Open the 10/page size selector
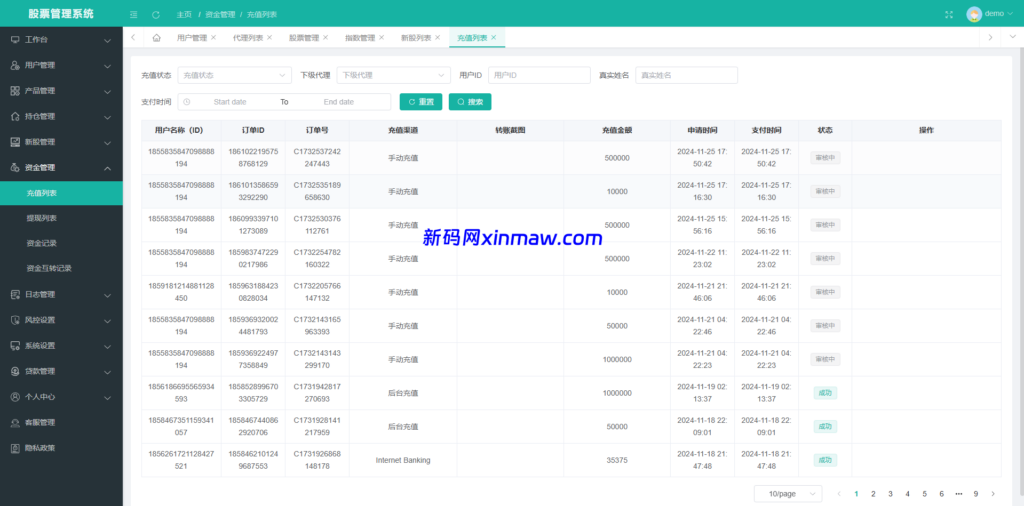Image resolution: width=1024 pixels, height=506 pixels. (x=787, y=494)
